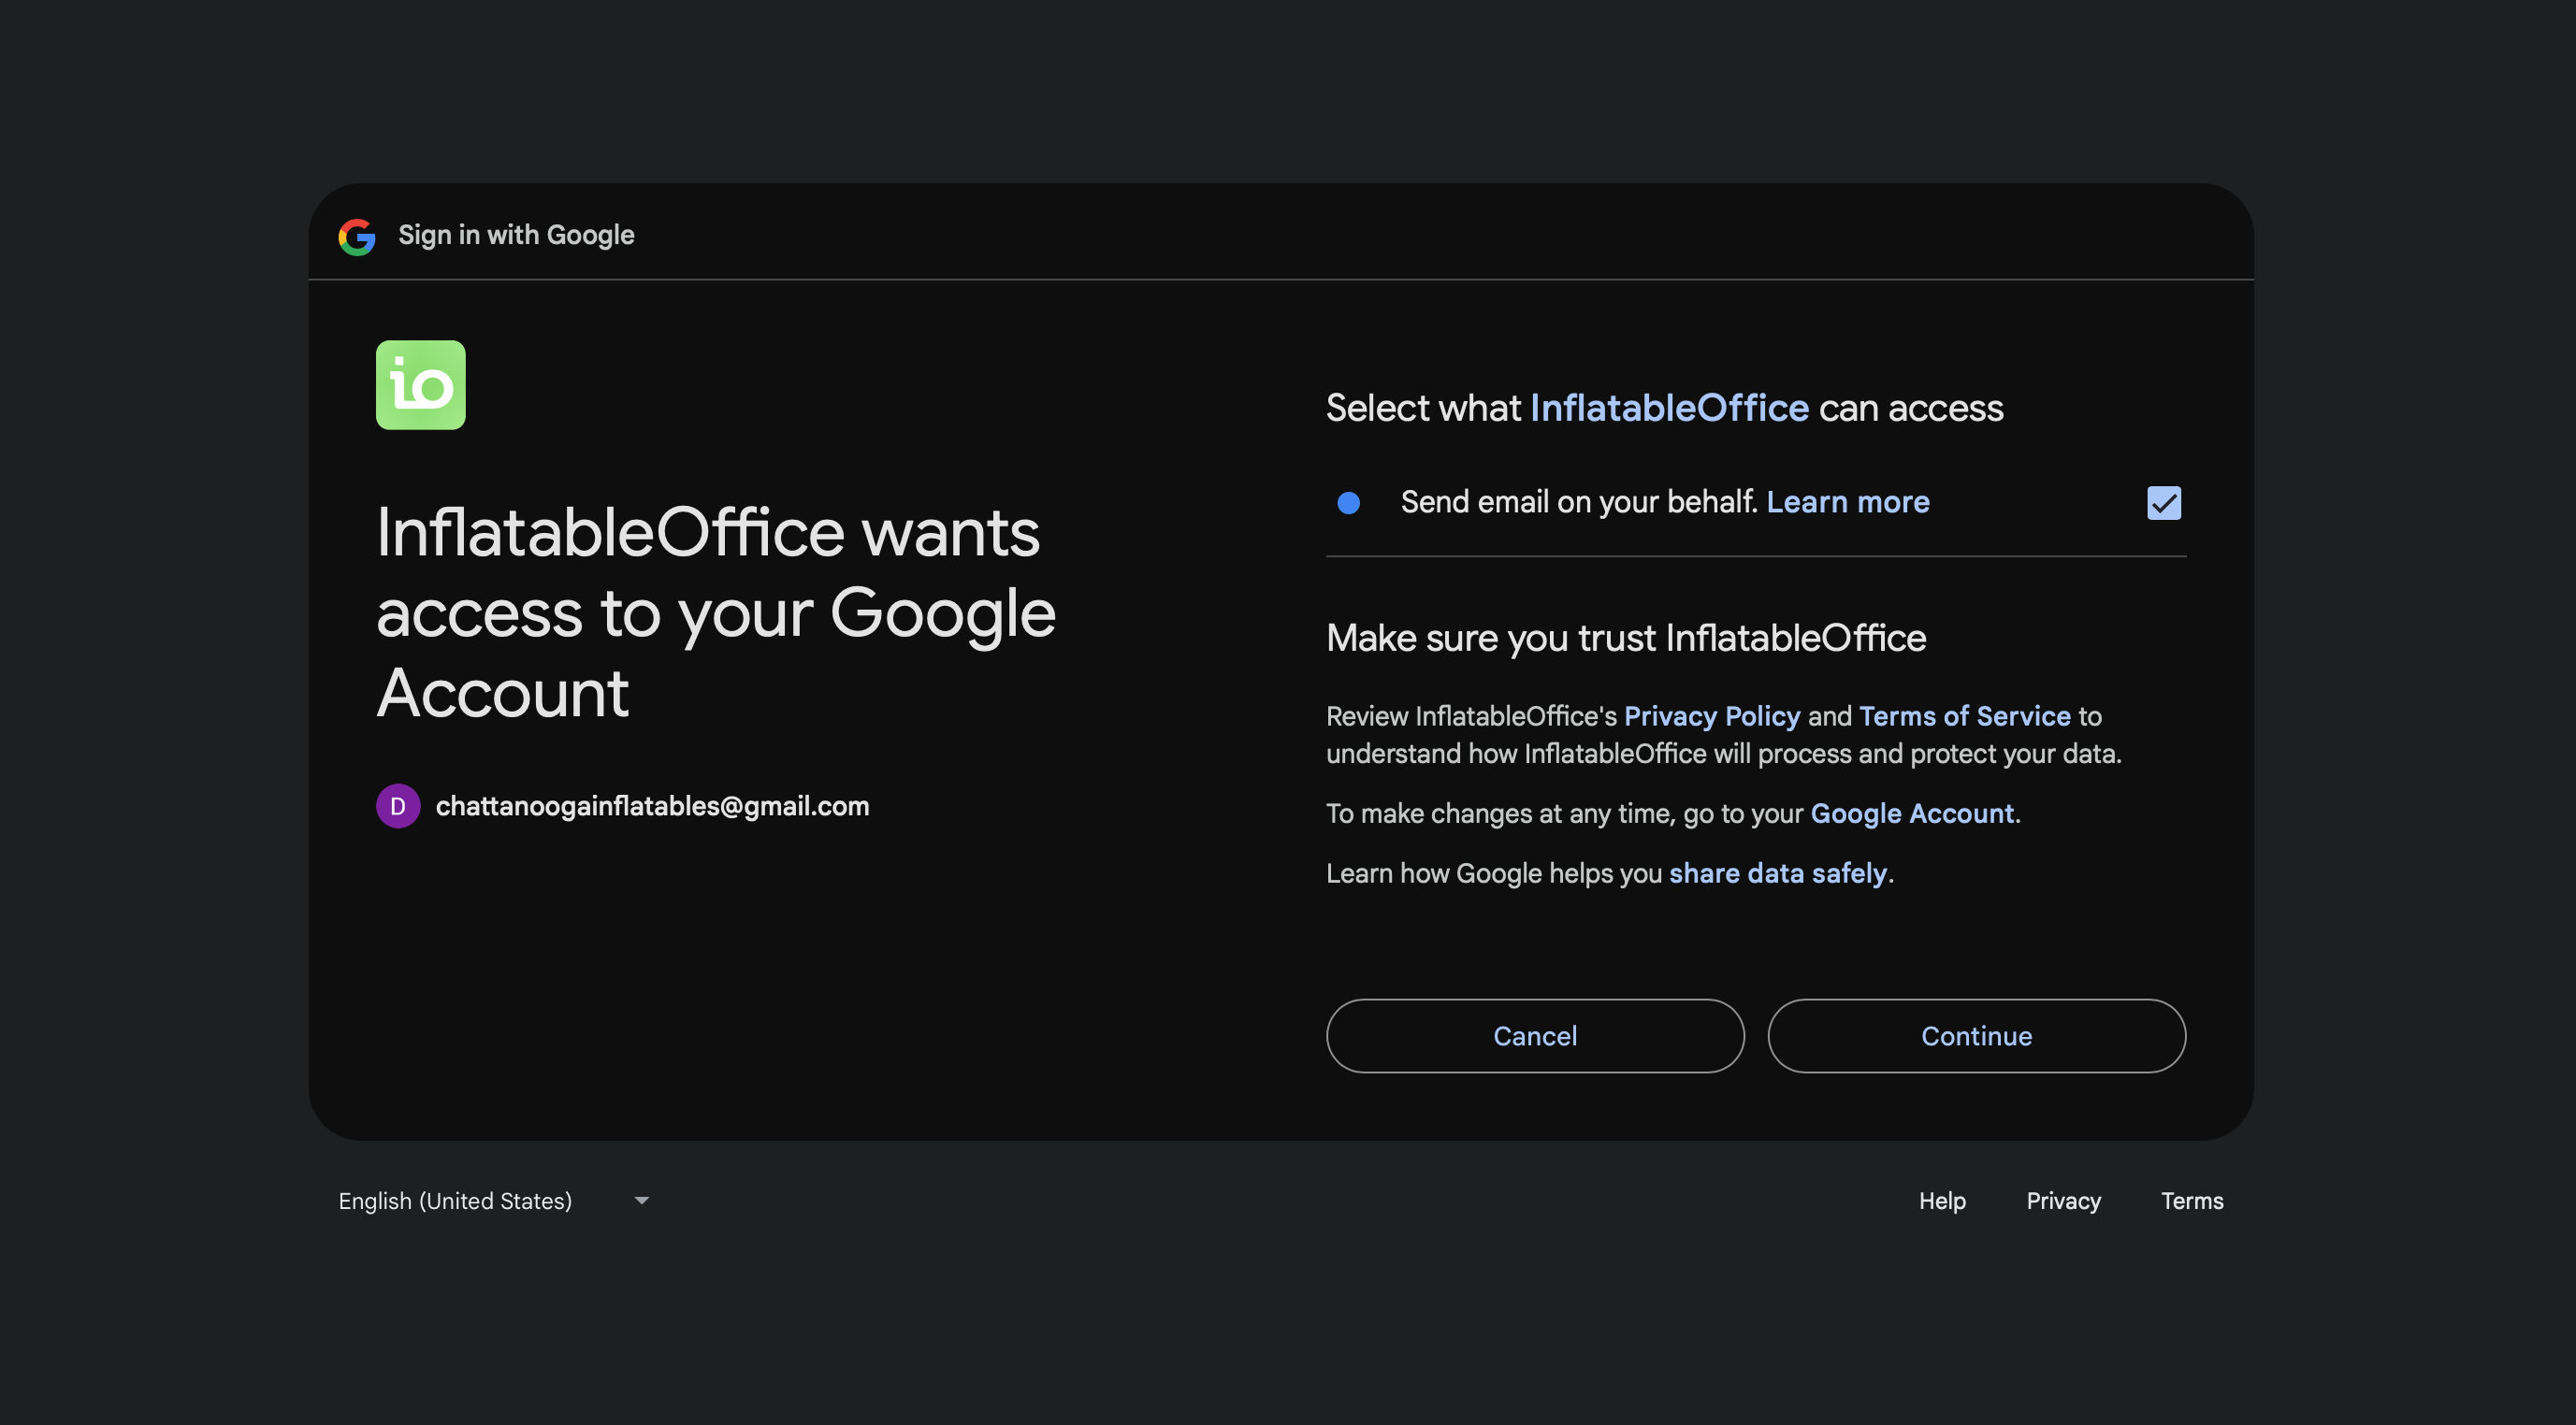The height and width of the screenshot is (1425, 2576).
Task: Open InflatableOffice's Privacy Policy link
Action: point(1712,716)
